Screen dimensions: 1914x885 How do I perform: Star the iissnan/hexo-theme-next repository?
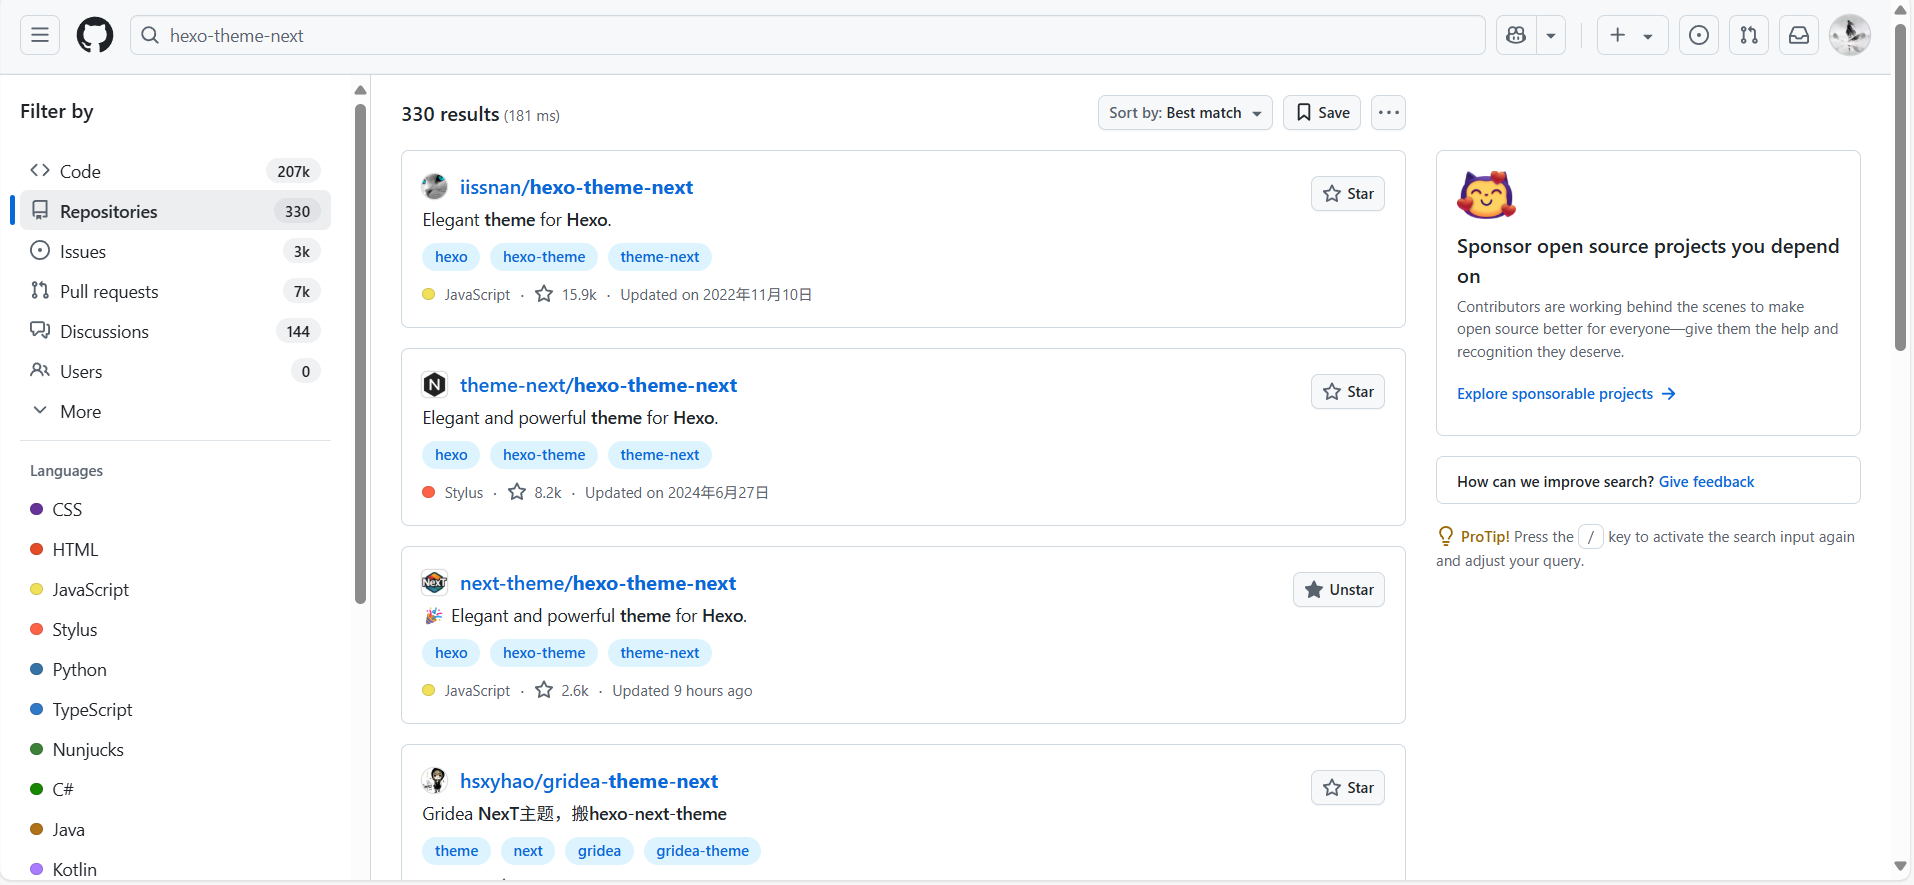pos(1348,194)
